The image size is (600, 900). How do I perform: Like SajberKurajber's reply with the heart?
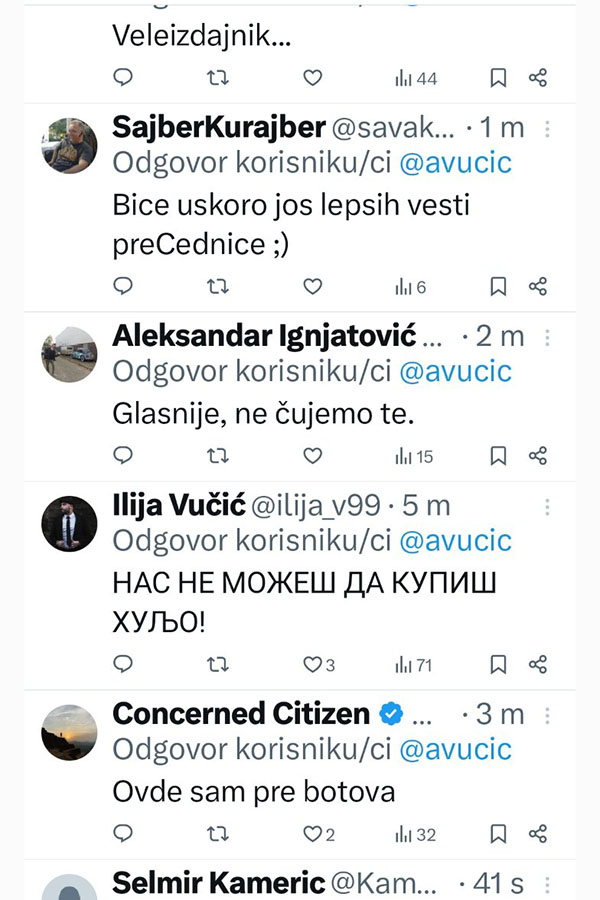312,286
